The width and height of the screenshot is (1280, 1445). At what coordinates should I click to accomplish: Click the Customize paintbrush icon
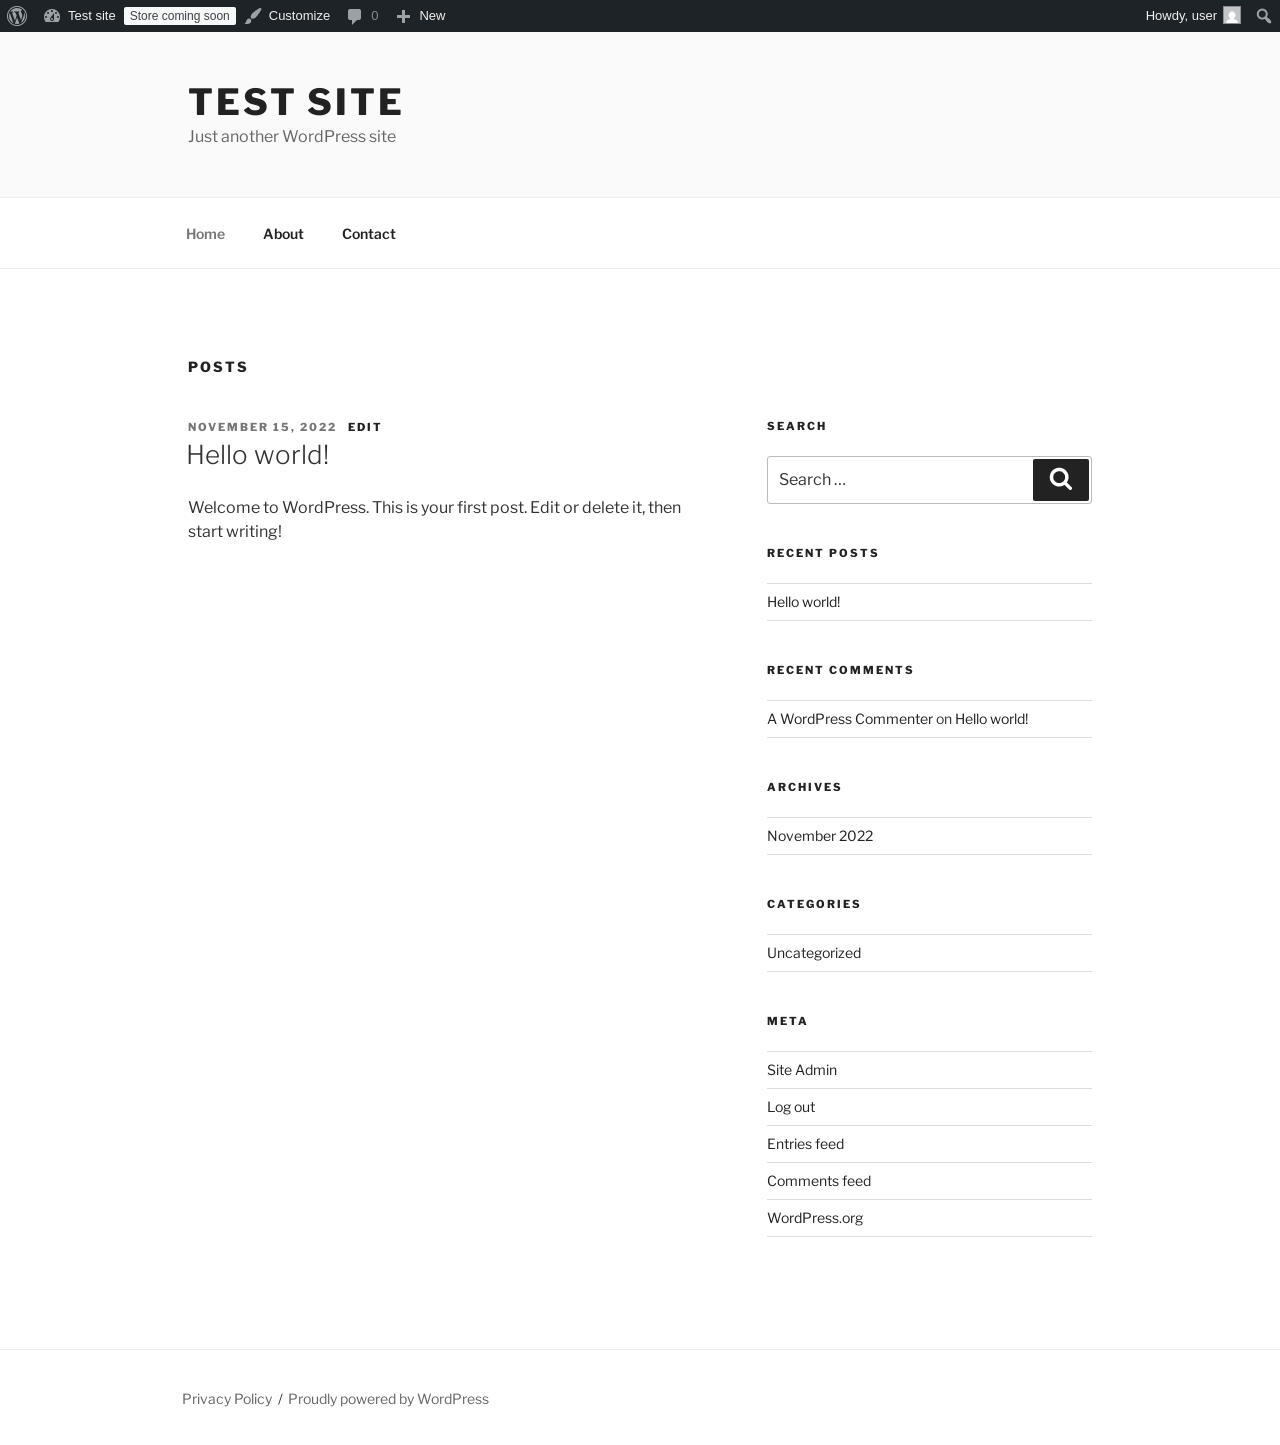tap(253, 16)
